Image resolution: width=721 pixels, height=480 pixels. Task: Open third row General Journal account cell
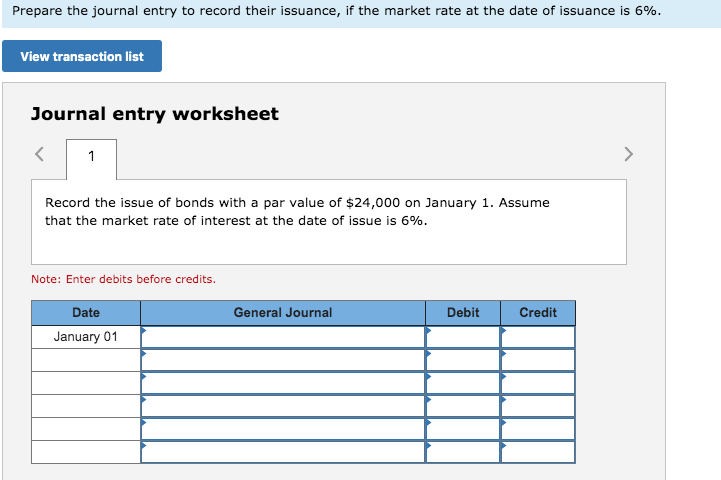coord(283,383)
